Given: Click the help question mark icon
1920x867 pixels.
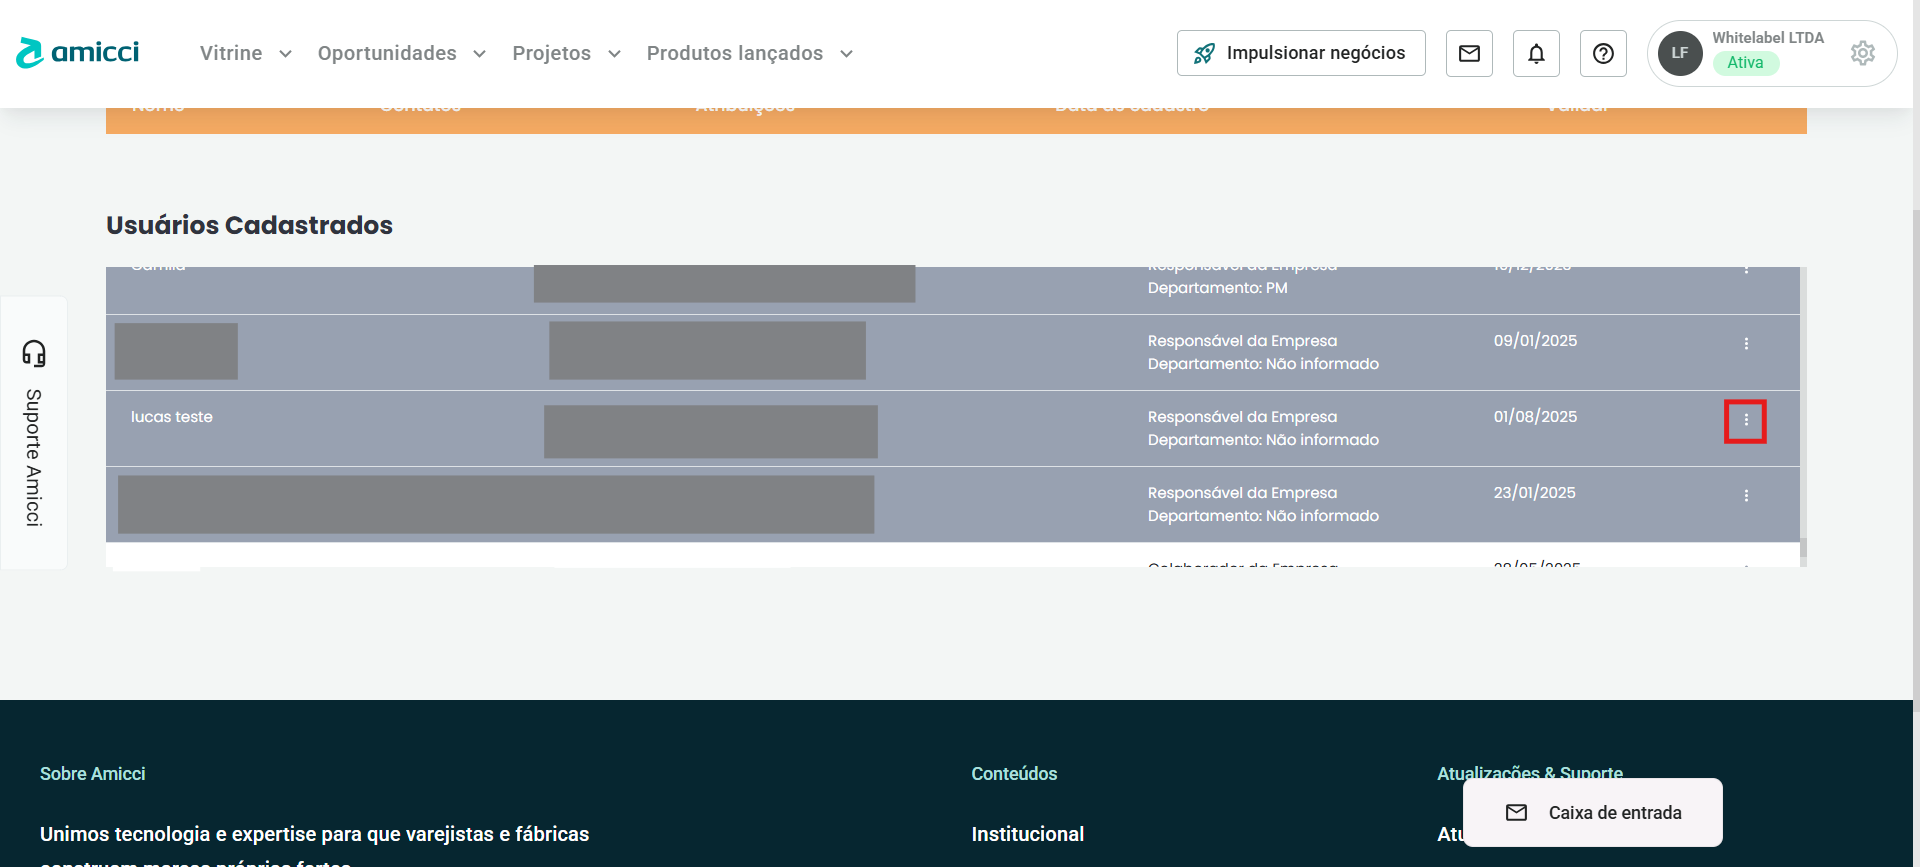Looking at the screenshot, I should click(1603, 53).
